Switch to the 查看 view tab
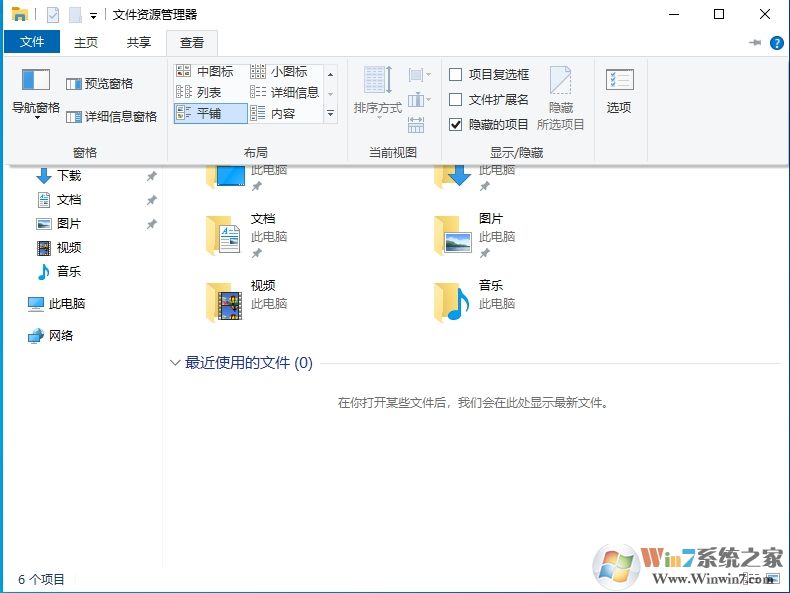 (x=192, y=43)
